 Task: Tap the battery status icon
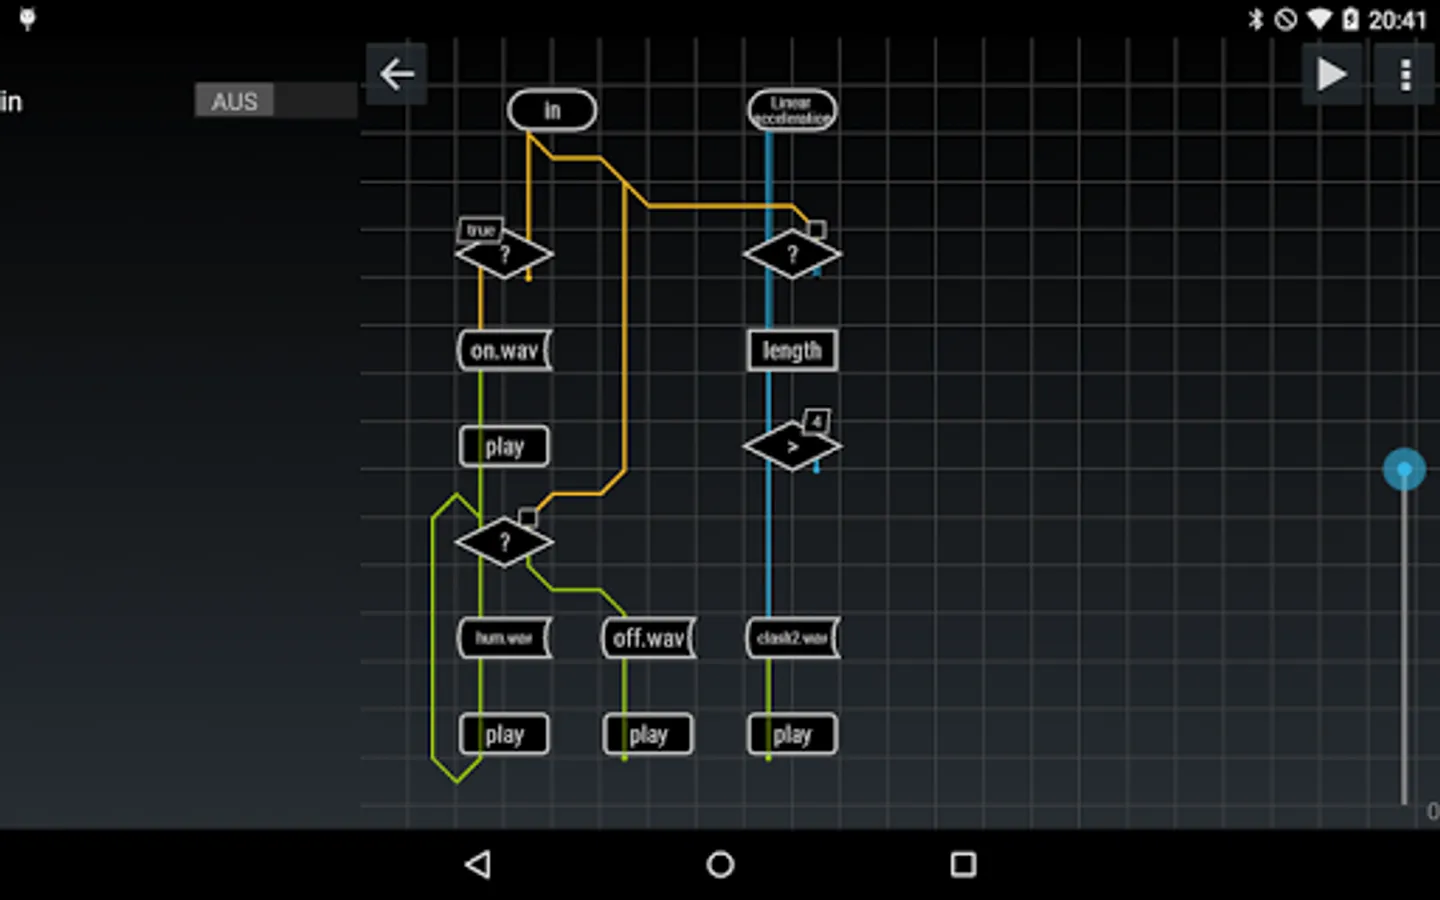point(1350,19)
